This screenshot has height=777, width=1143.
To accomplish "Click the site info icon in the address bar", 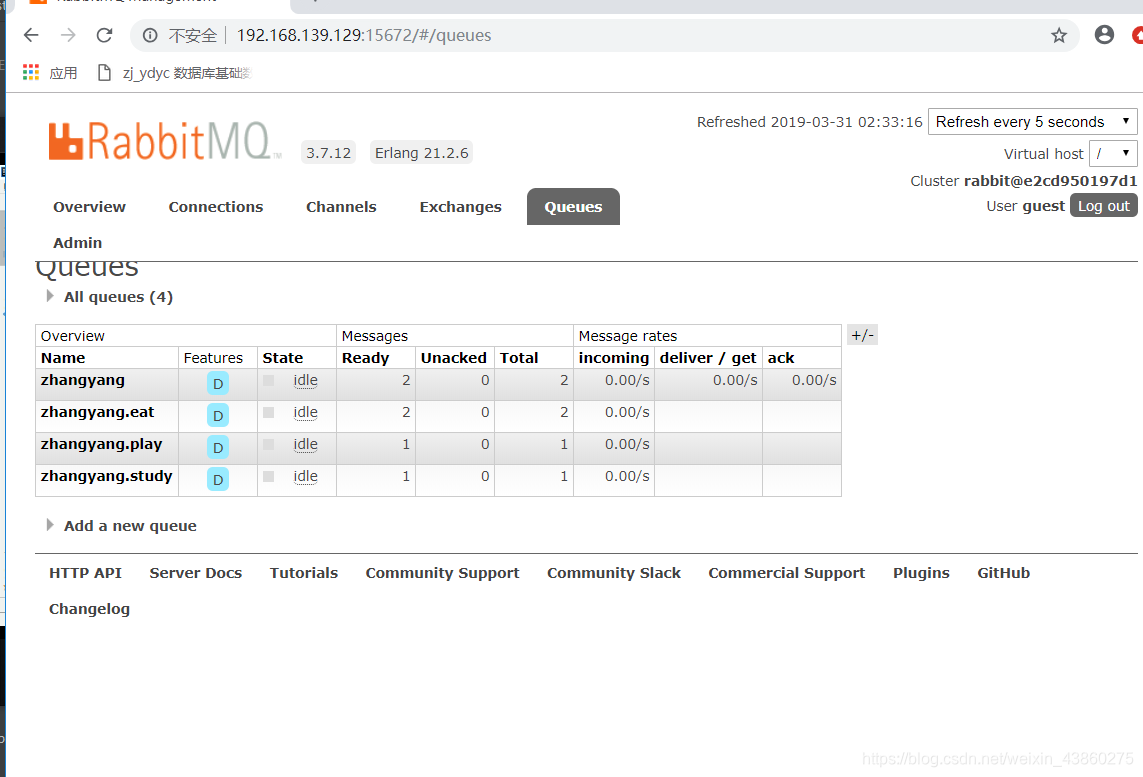I will 149,35.
